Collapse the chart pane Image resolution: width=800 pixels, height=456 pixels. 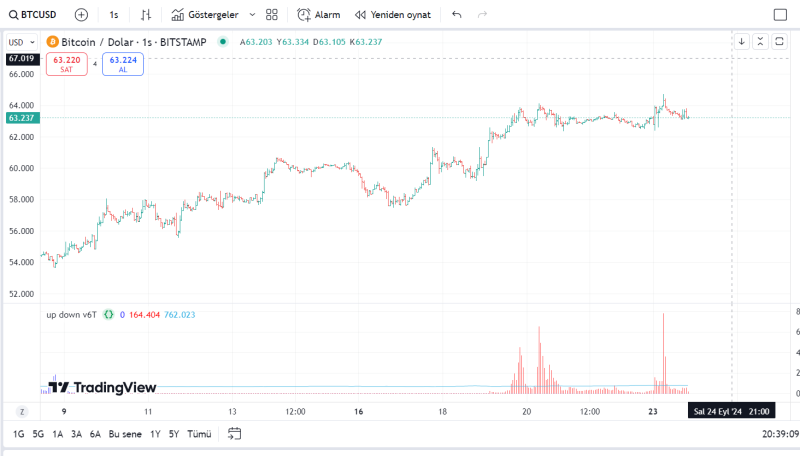pos(760,41)
